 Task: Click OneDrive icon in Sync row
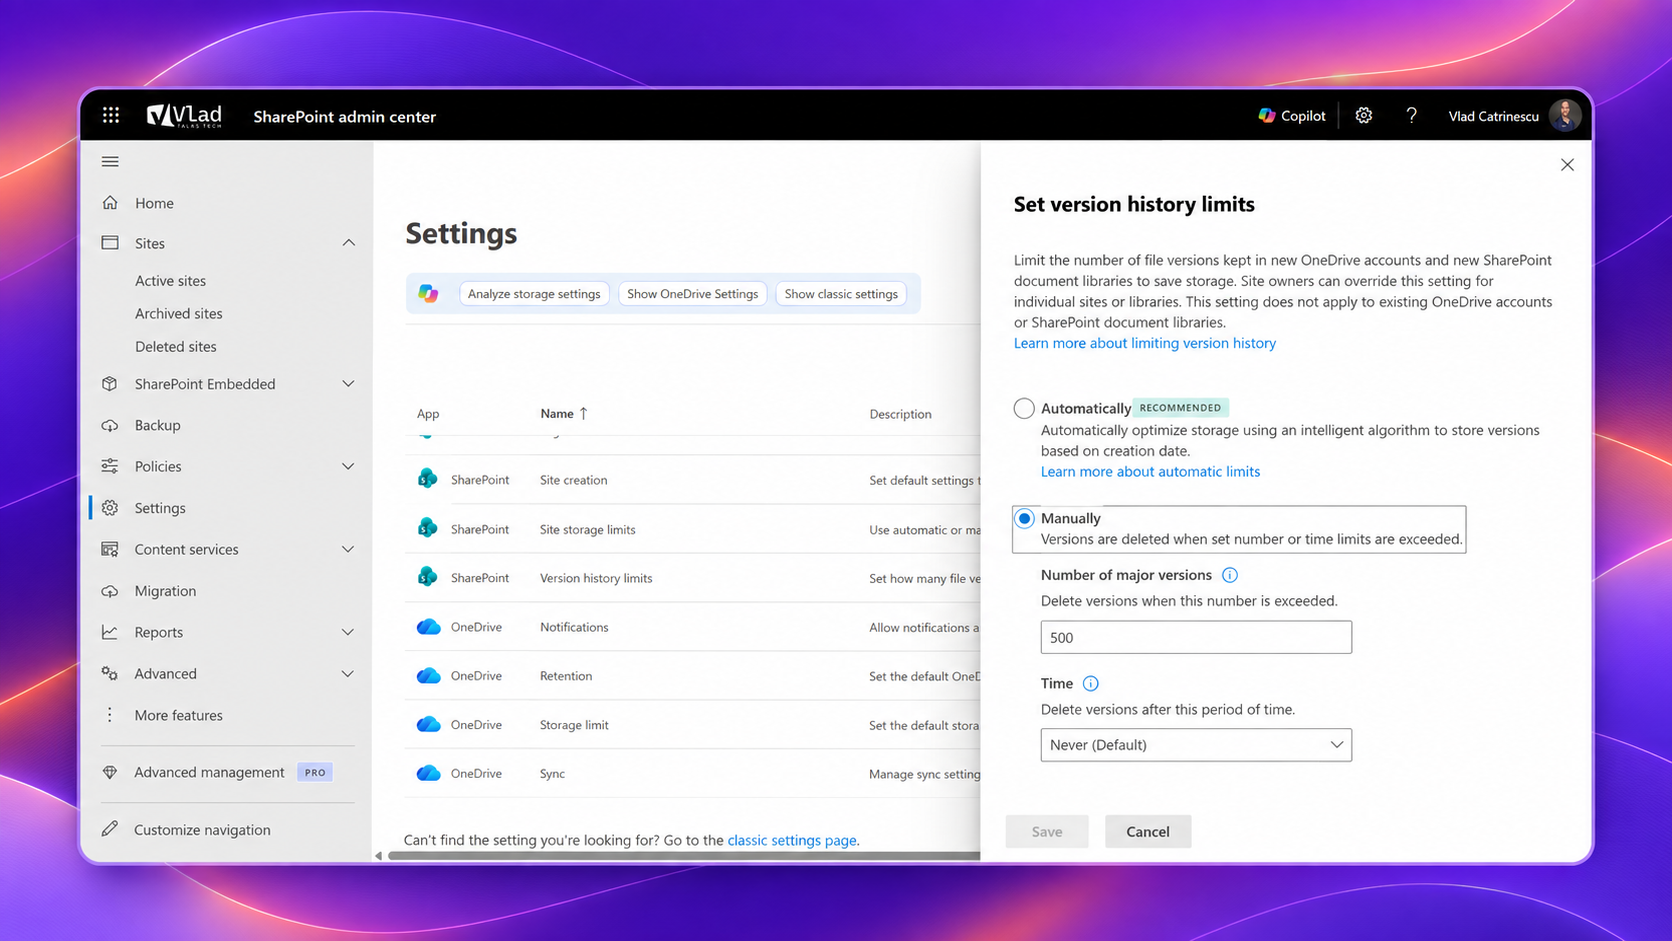click(428, 773)
